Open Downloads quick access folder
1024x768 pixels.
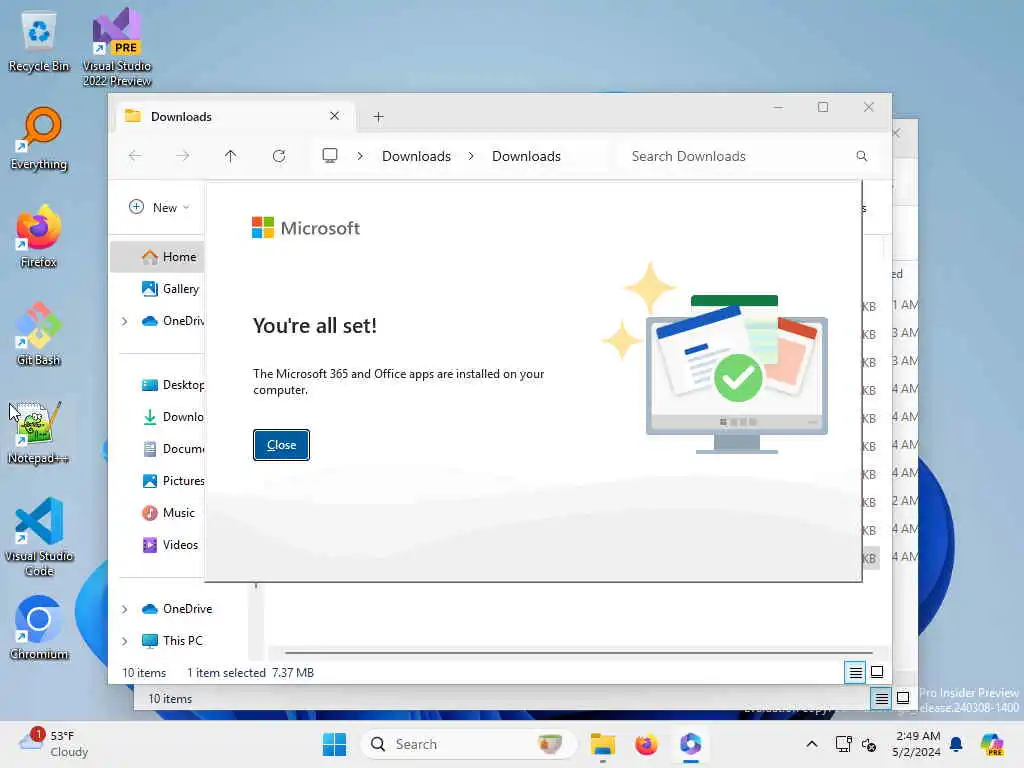tap(172, 417)
